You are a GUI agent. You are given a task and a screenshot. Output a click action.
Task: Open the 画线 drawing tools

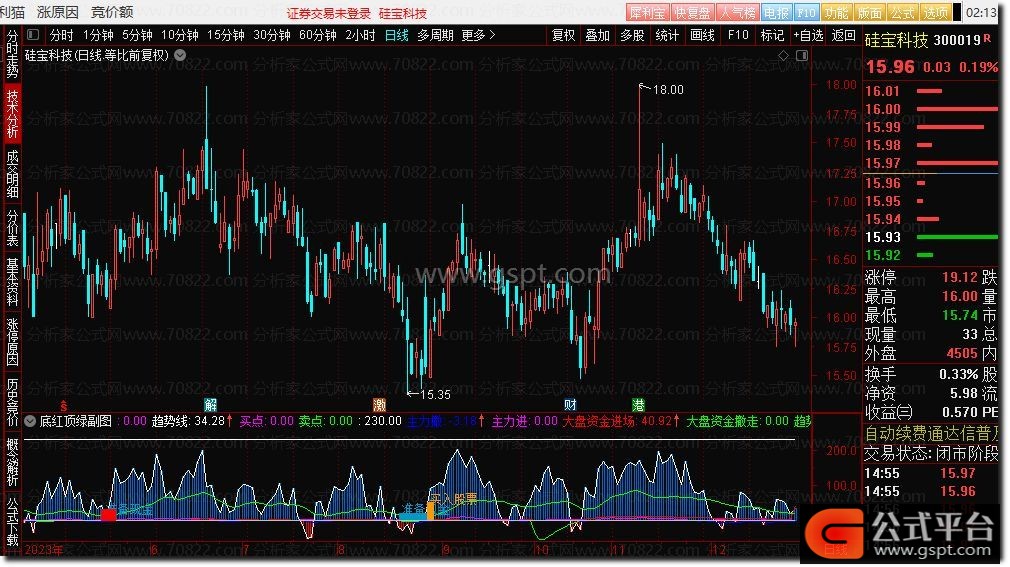coord(701,35)
